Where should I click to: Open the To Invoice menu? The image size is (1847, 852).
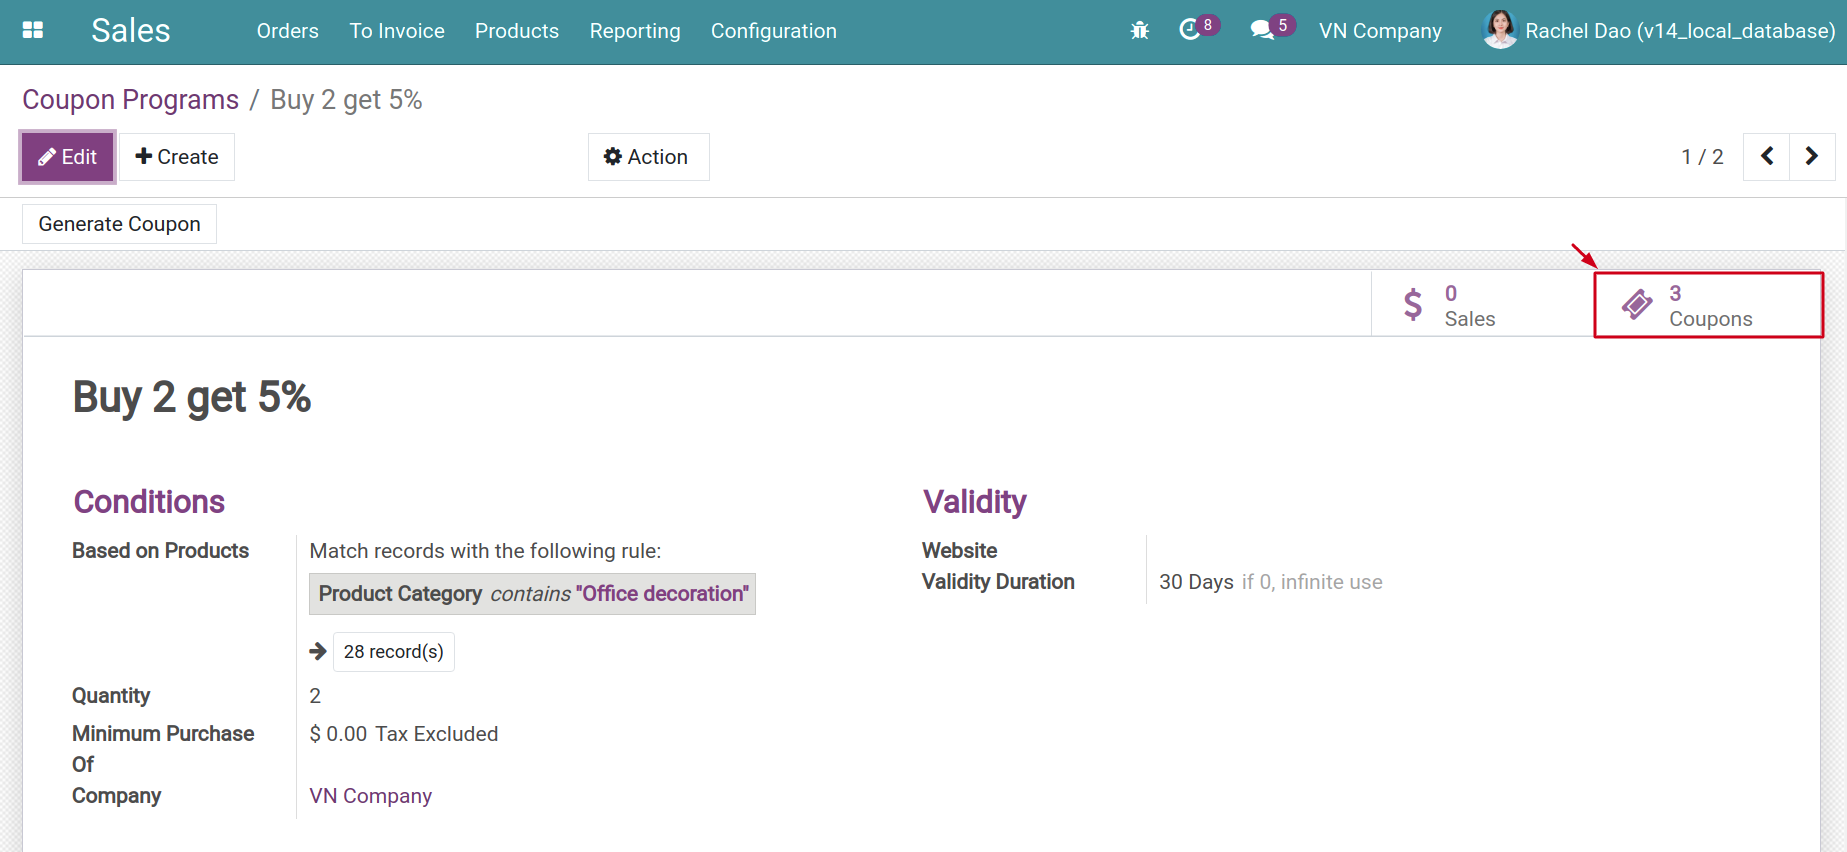pyautogui.click(x=397, y=31)
